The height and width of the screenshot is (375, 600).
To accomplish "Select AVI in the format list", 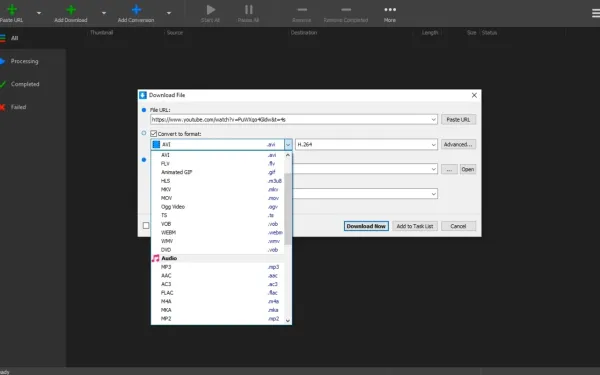I will pos(218,155).
